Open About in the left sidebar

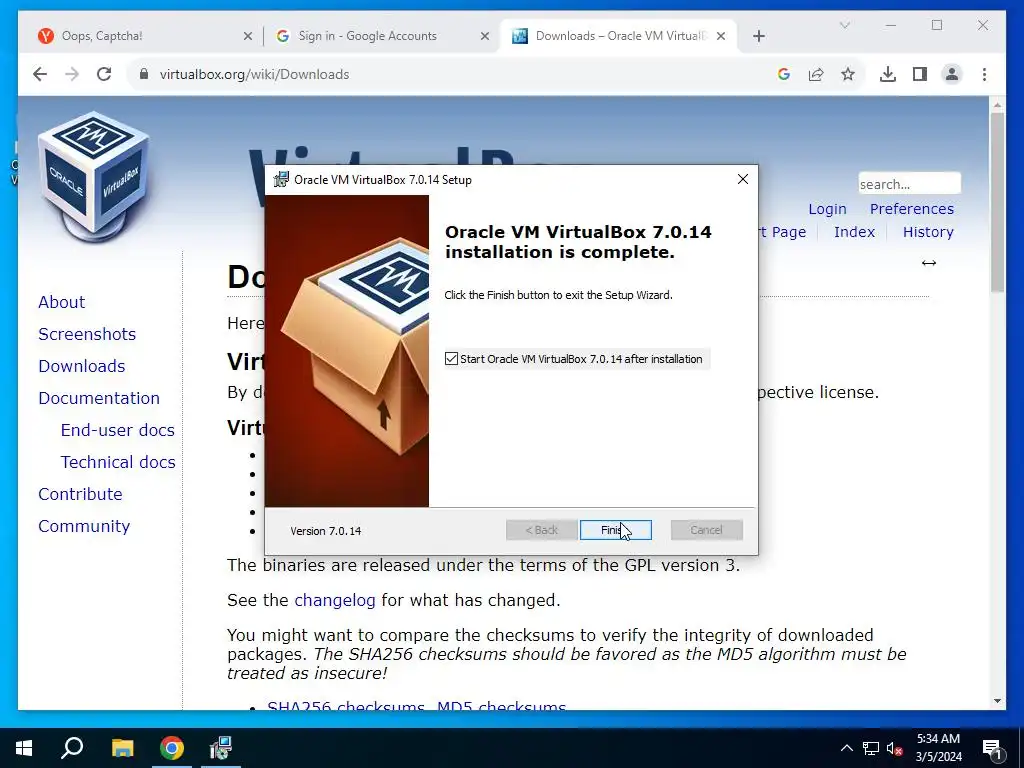(61, 302)
